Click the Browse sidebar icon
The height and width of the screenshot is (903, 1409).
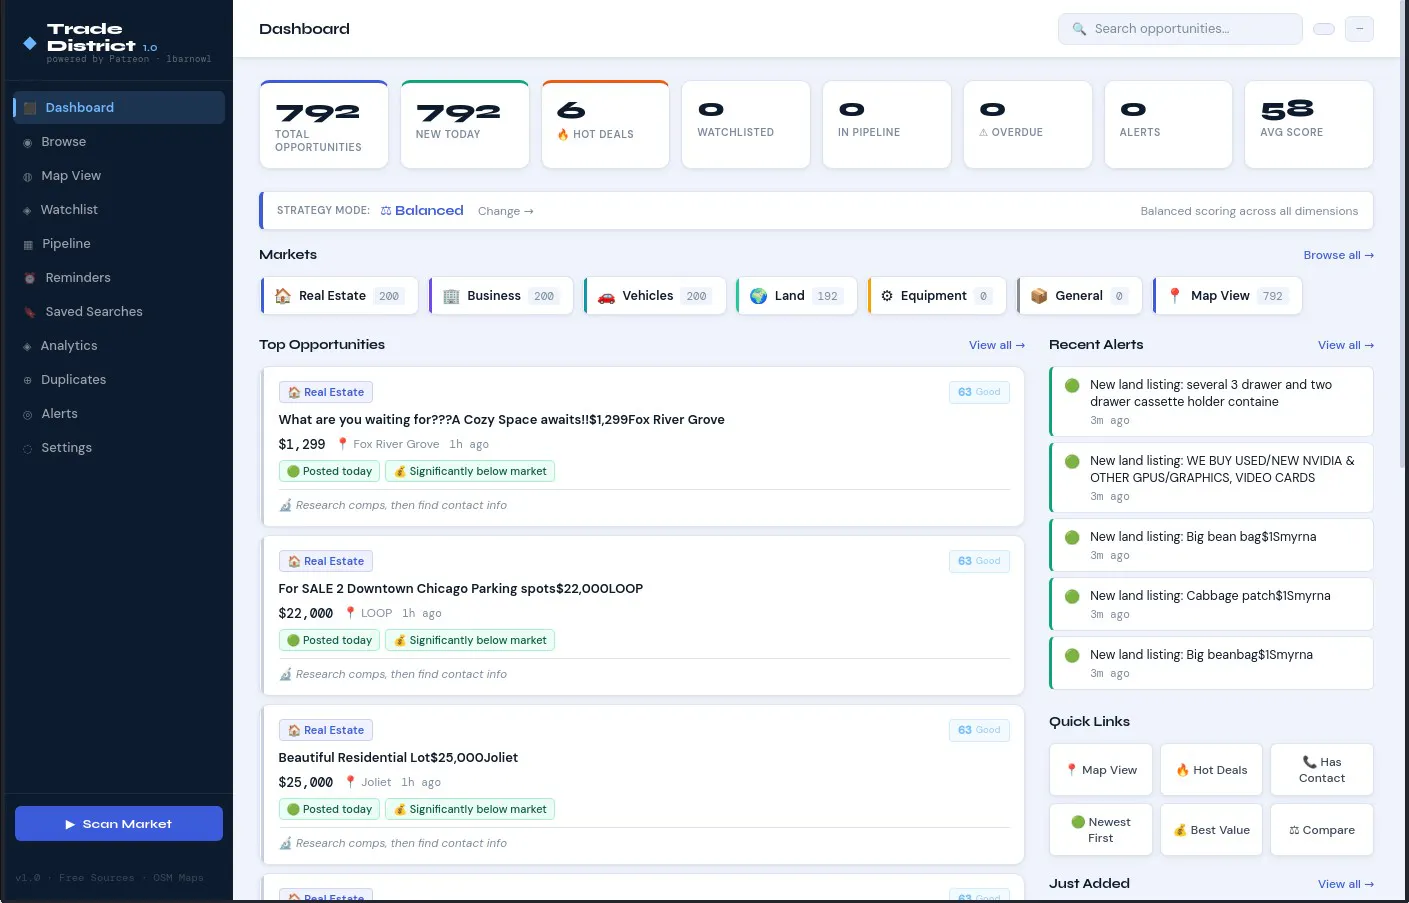28,143
